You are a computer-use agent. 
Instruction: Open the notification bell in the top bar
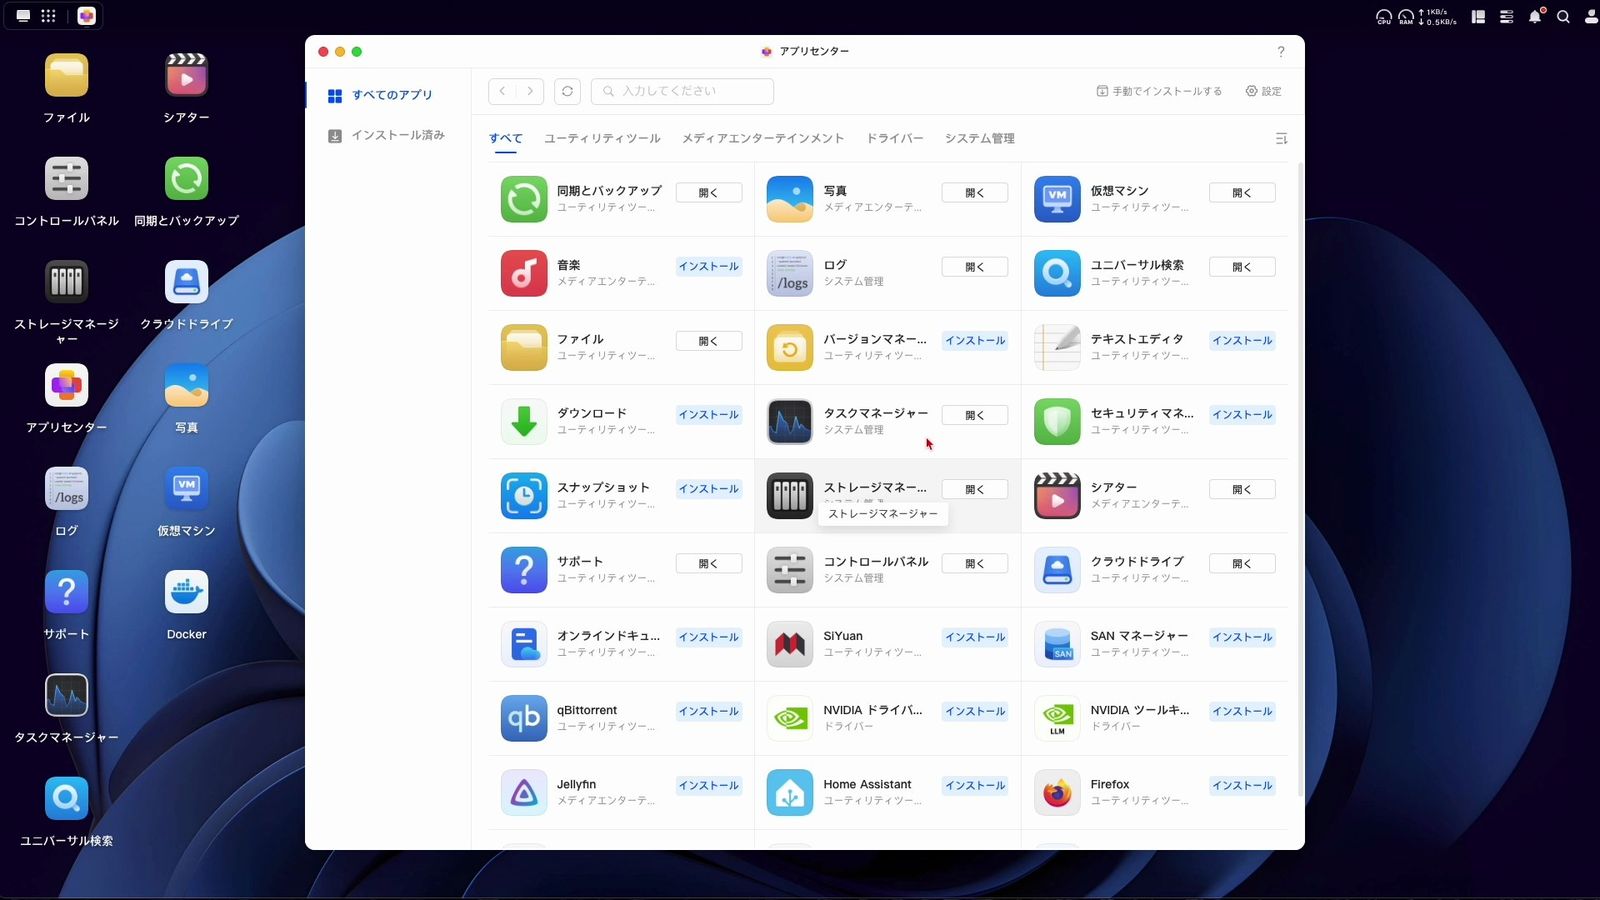coord(1535,16)
